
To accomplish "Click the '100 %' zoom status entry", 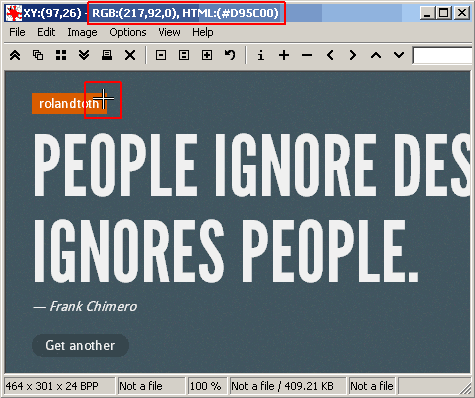I will [207, 386].
